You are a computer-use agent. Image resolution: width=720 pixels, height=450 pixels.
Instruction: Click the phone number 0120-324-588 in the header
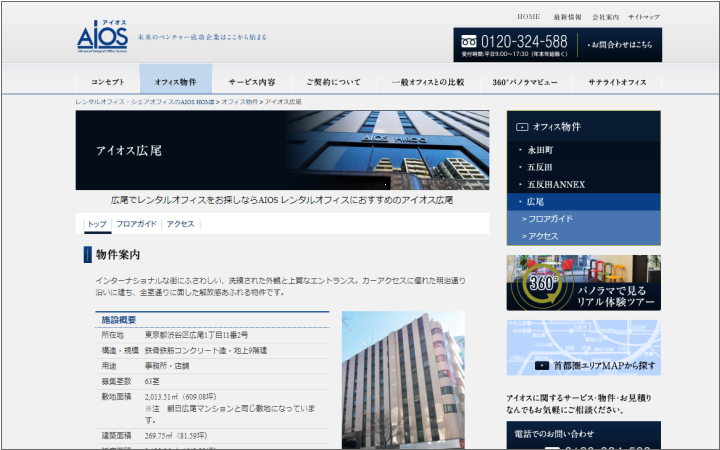(x=524, y=42)
